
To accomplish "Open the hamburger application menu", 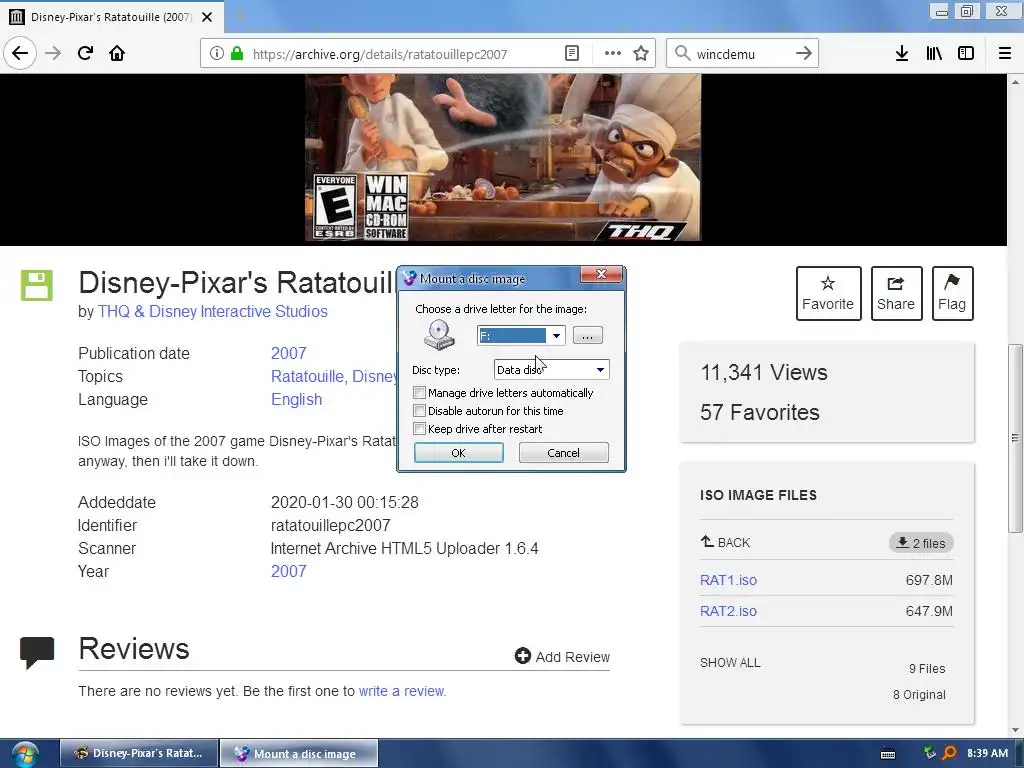I will (x=1005, y=54).
